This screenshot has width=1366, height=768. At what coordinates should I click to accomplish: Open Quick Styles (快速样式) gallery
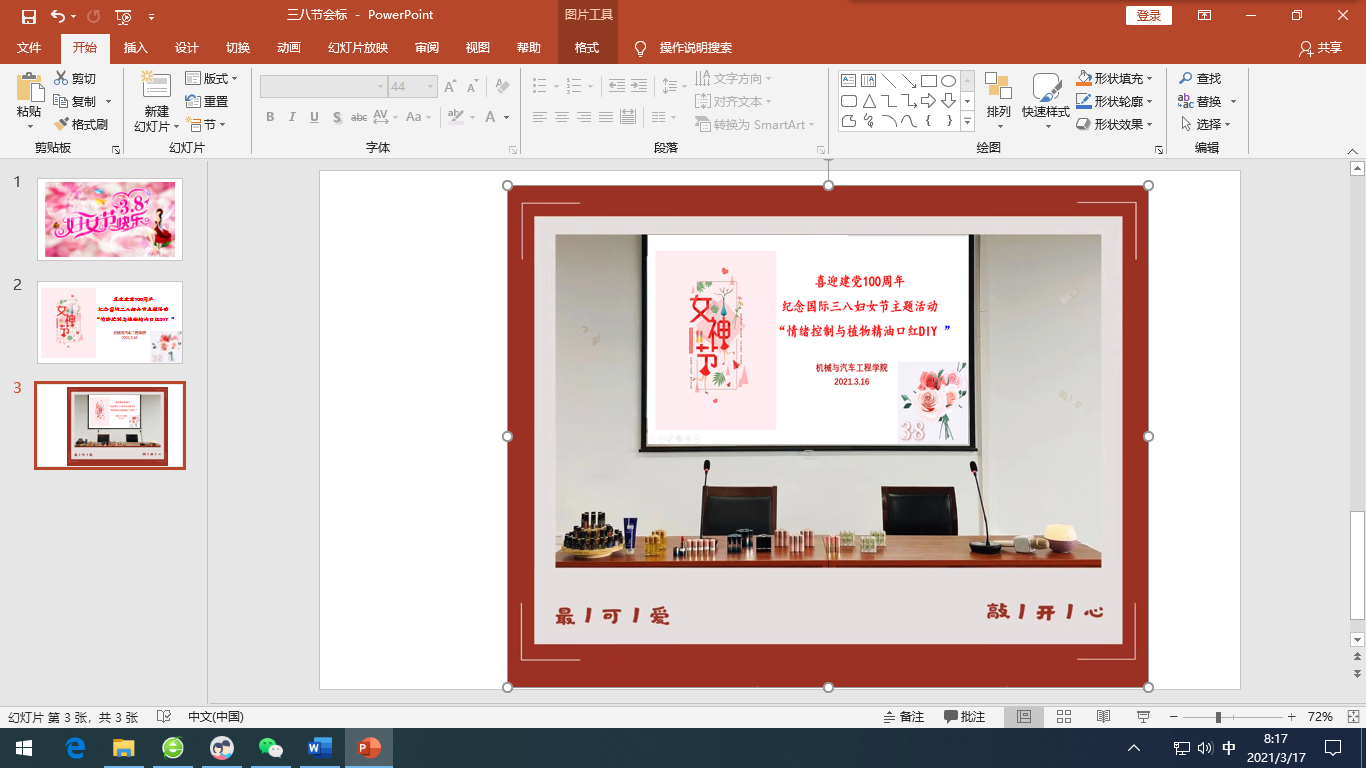click(x=1046, y=98)
